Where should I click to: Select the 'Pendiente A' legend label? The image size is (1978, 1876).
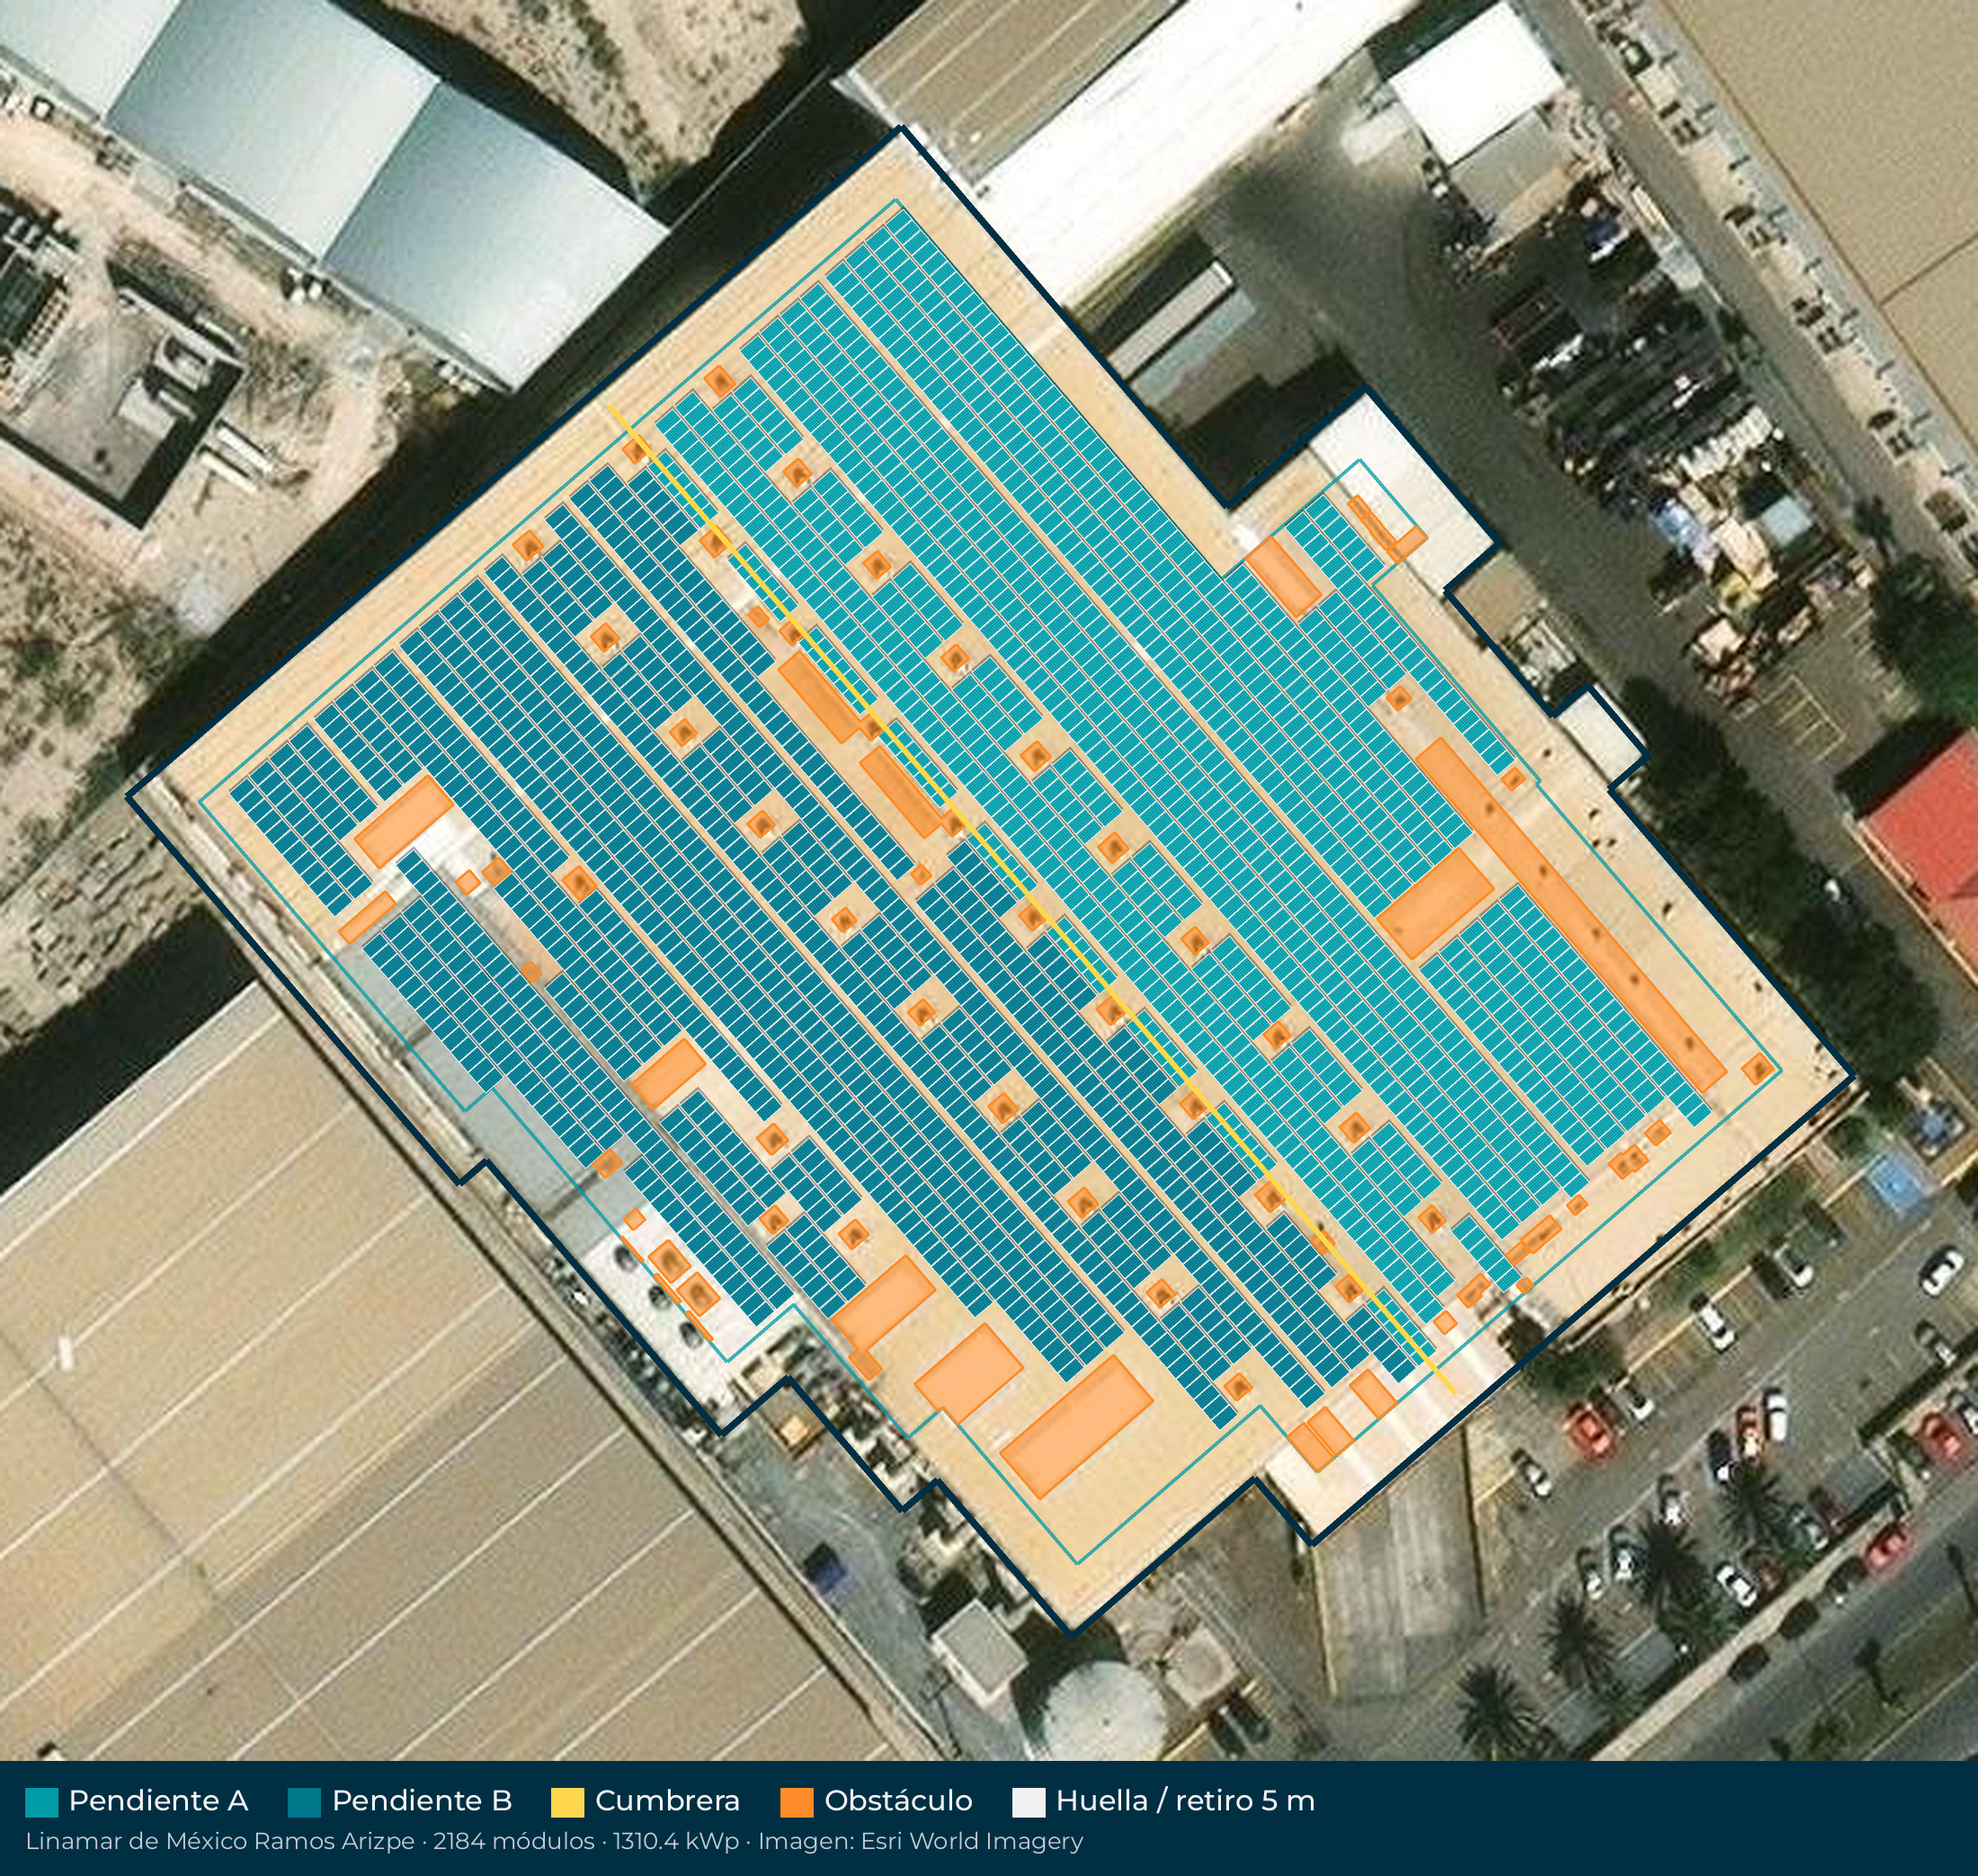[x=158, y=1801]
